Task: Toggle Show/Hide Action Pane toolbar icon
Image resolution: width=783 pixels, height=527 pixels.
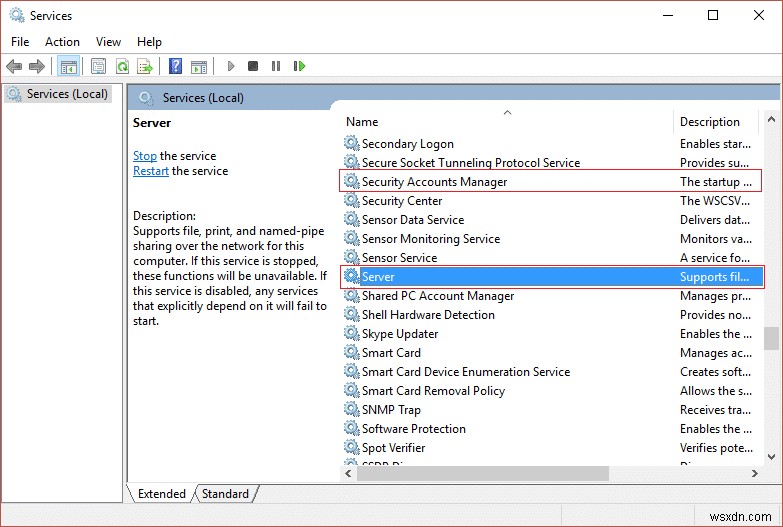Action: 199,66
